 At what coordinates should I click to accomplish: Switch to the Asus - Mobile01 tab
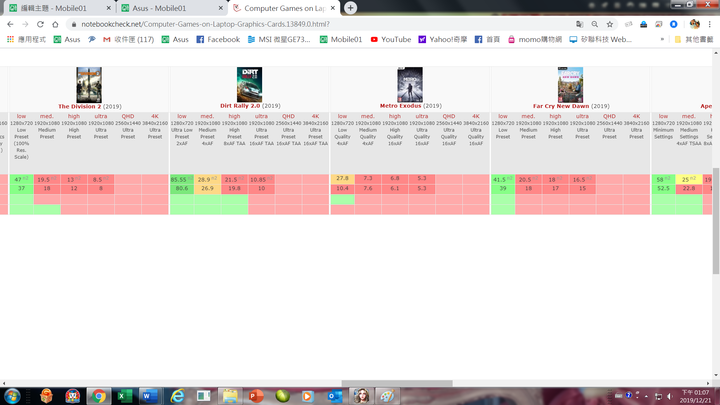coord(172,8)
